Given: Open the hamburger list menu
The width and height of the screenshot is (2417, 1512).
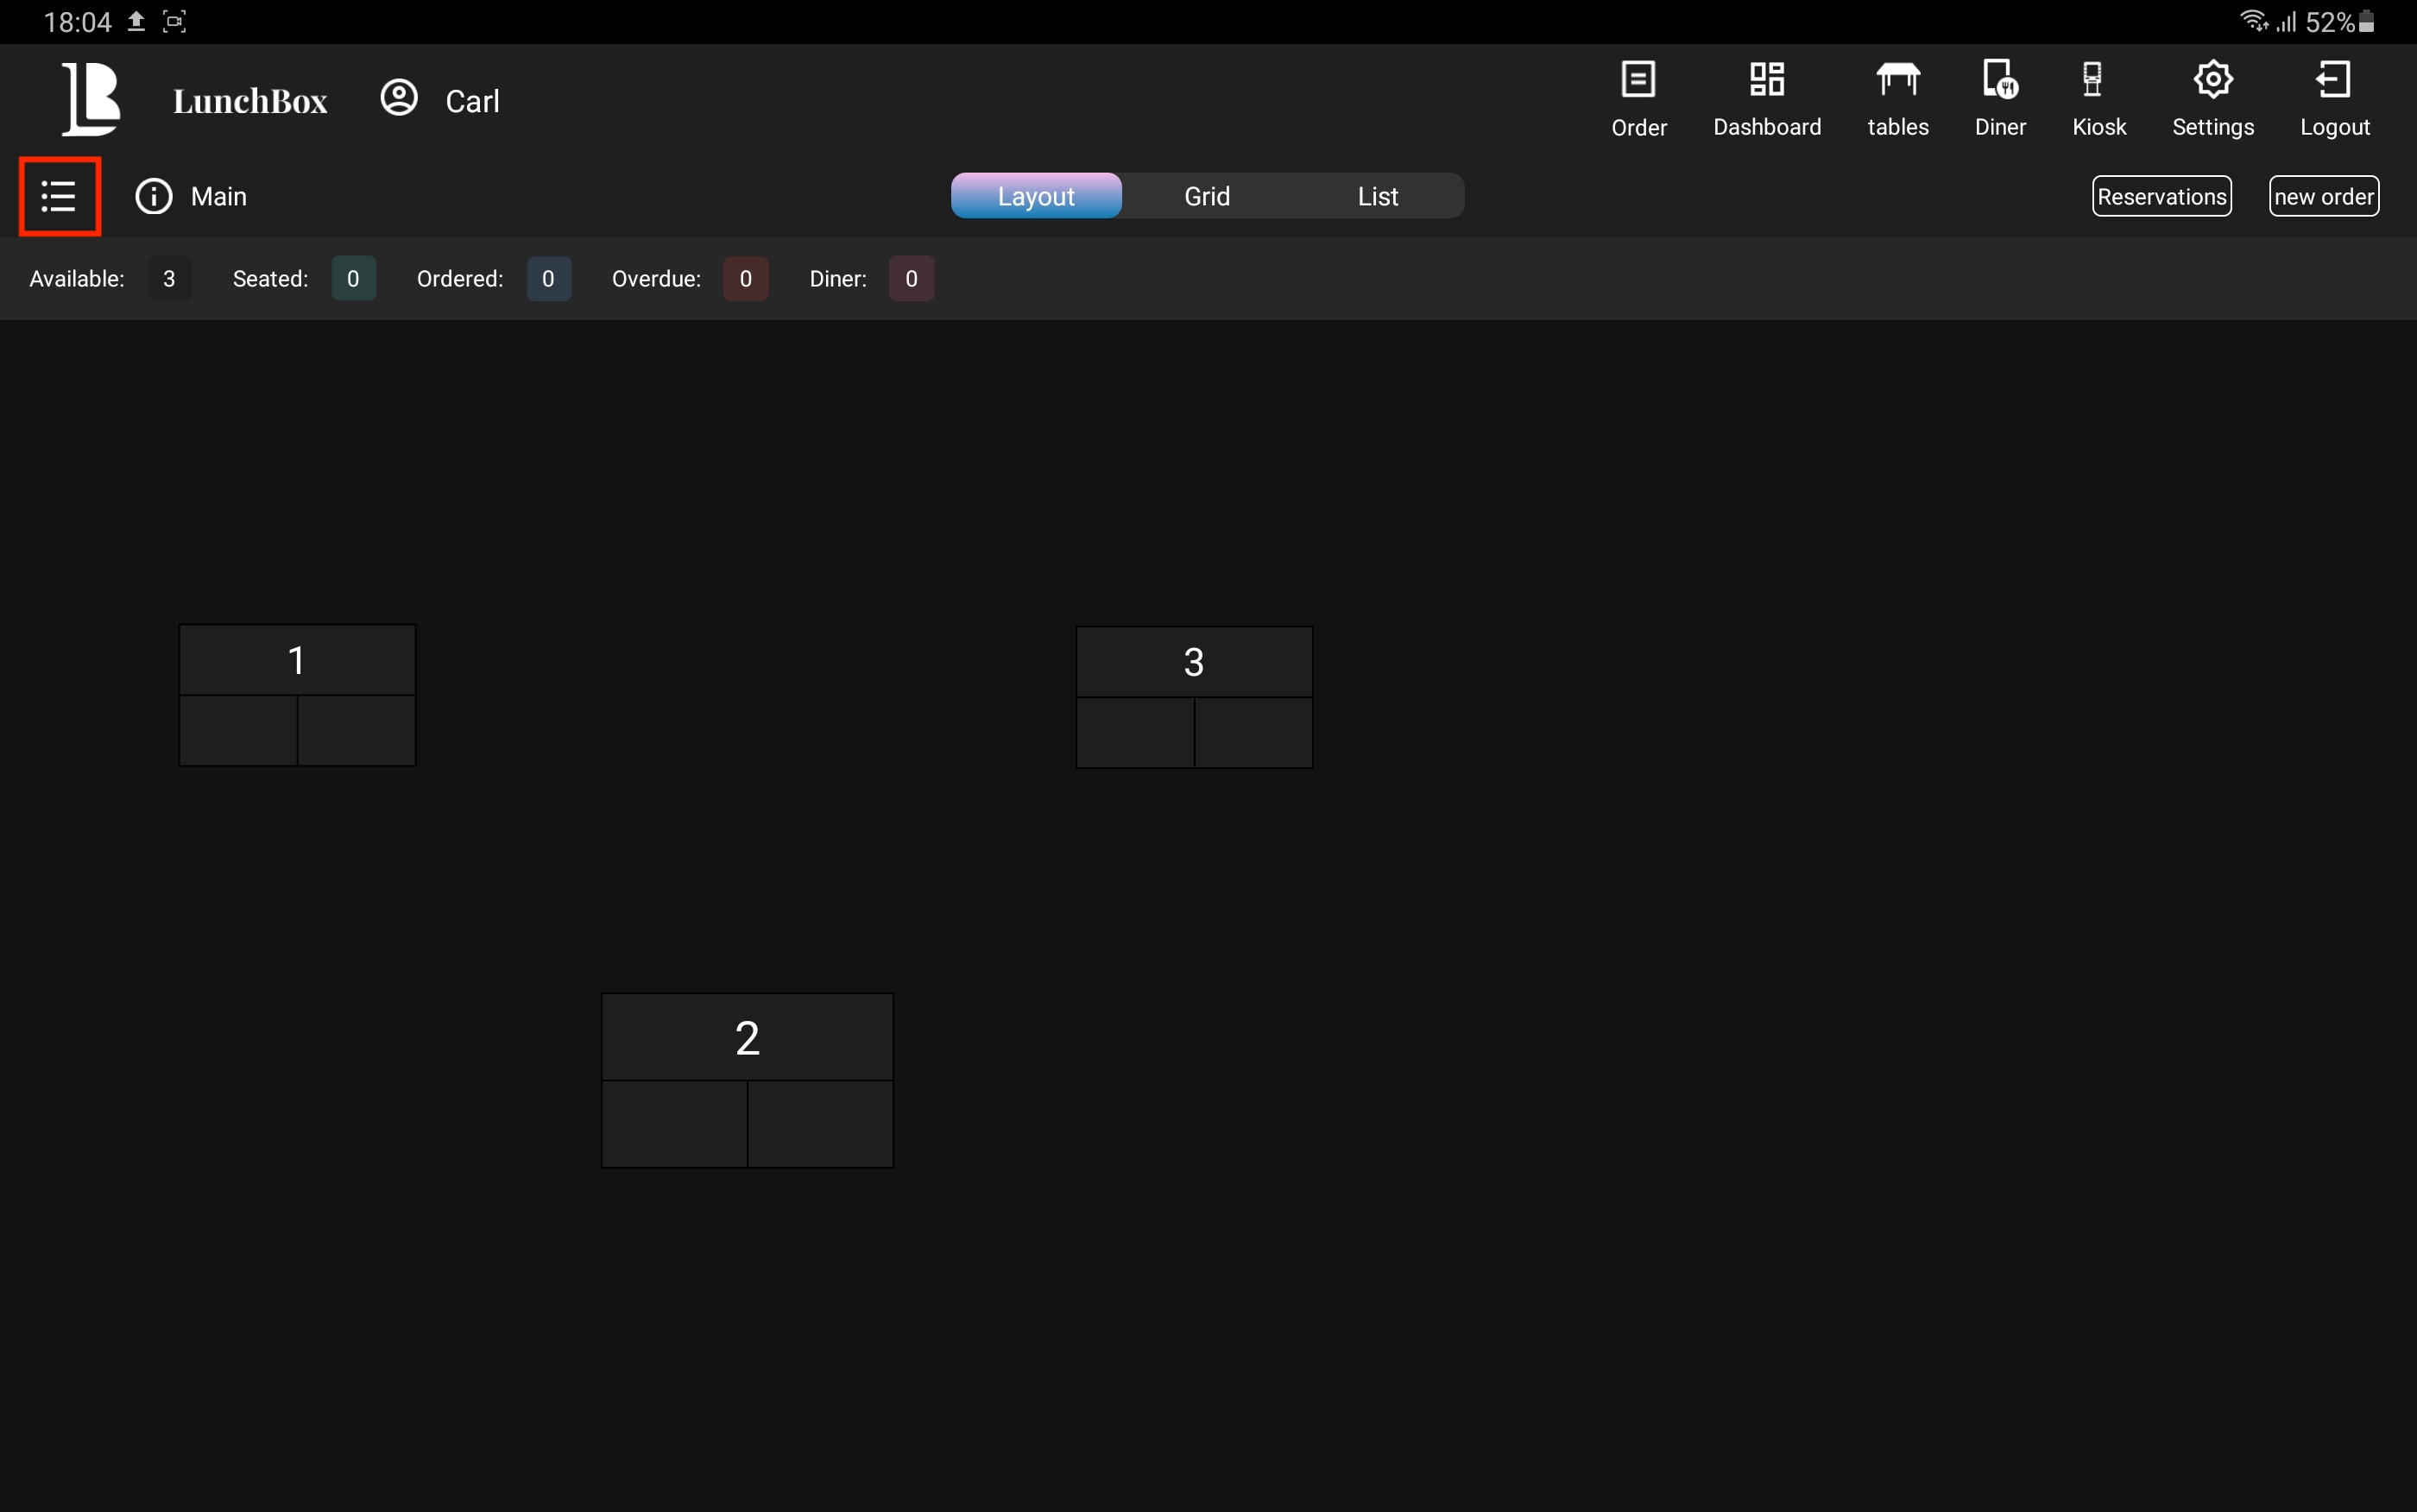Looking at the screenshot, I should [59, 196].
